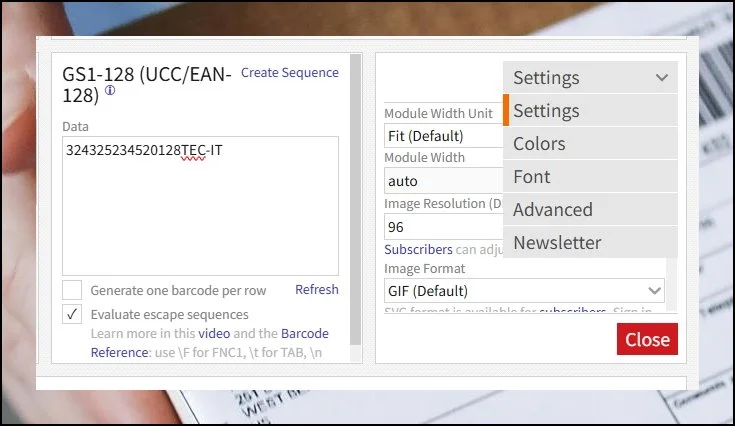Open the Subscribers link under Image Resolution
Viewport: 735px width, 426px height.
pos(419,249)
